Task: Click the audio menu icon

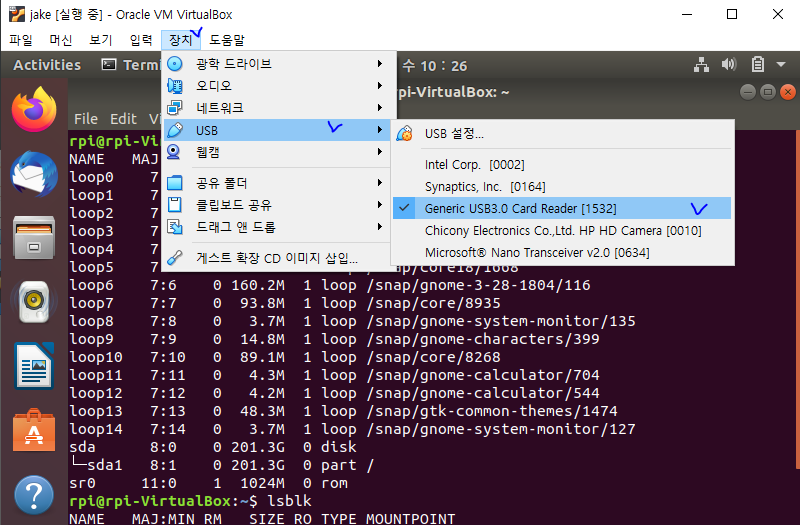Action: (174, 86)
